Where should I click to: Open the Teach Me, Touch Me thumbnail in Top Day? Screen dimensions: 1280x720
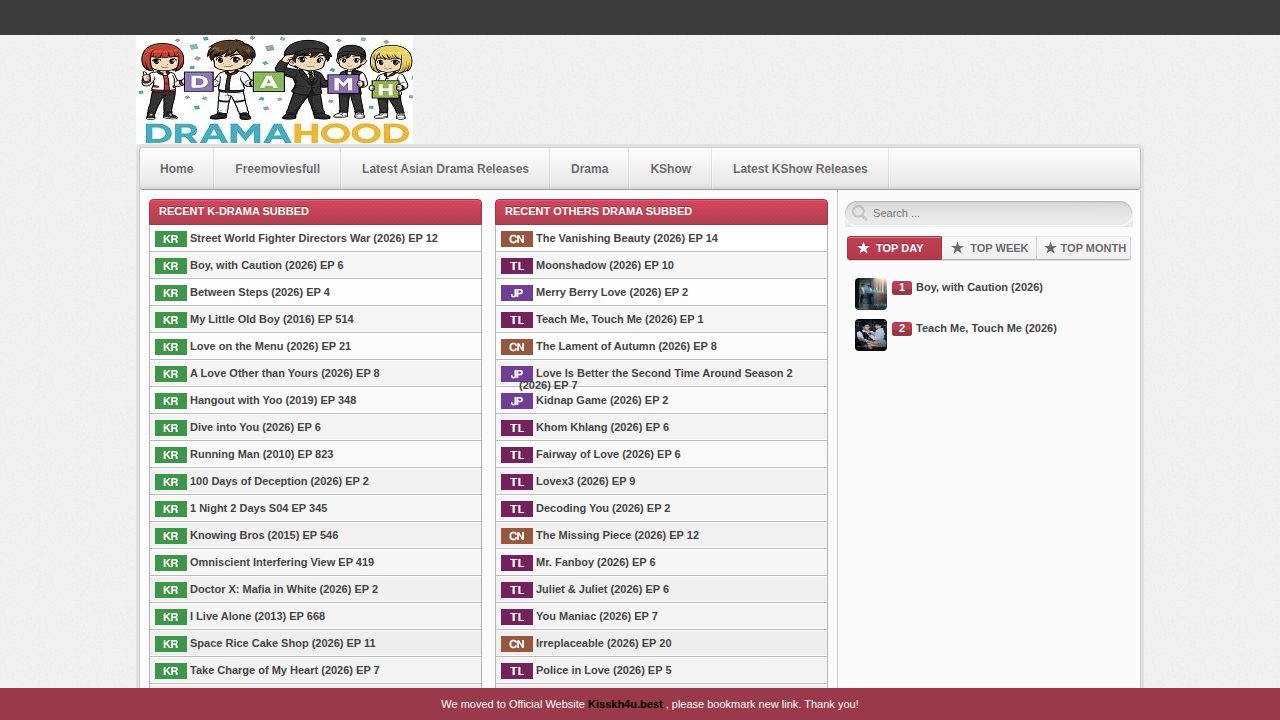(871, 335)
